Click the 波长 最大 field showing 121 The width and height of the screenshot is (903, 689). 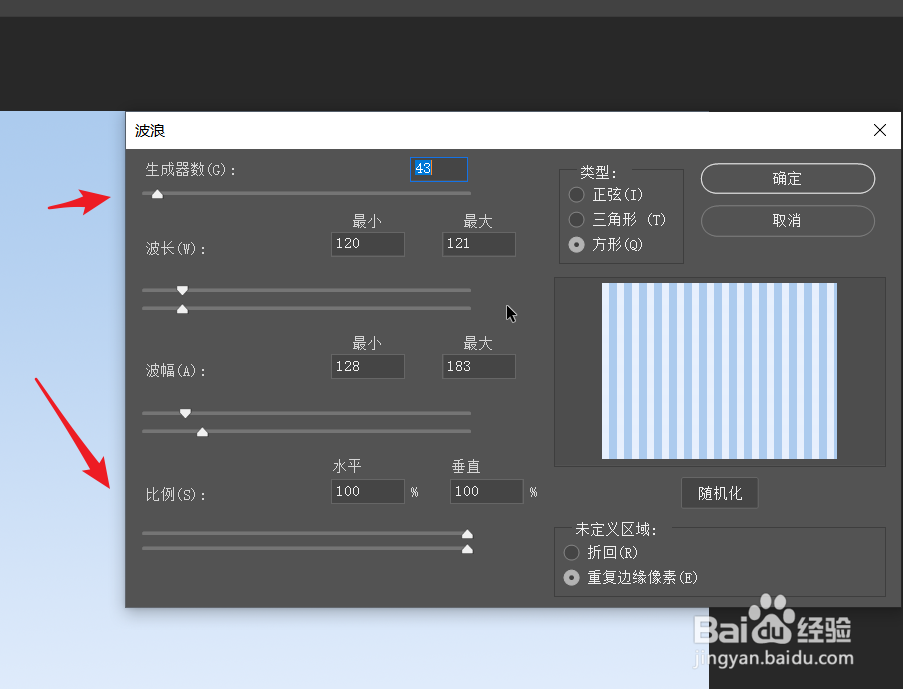479,244
